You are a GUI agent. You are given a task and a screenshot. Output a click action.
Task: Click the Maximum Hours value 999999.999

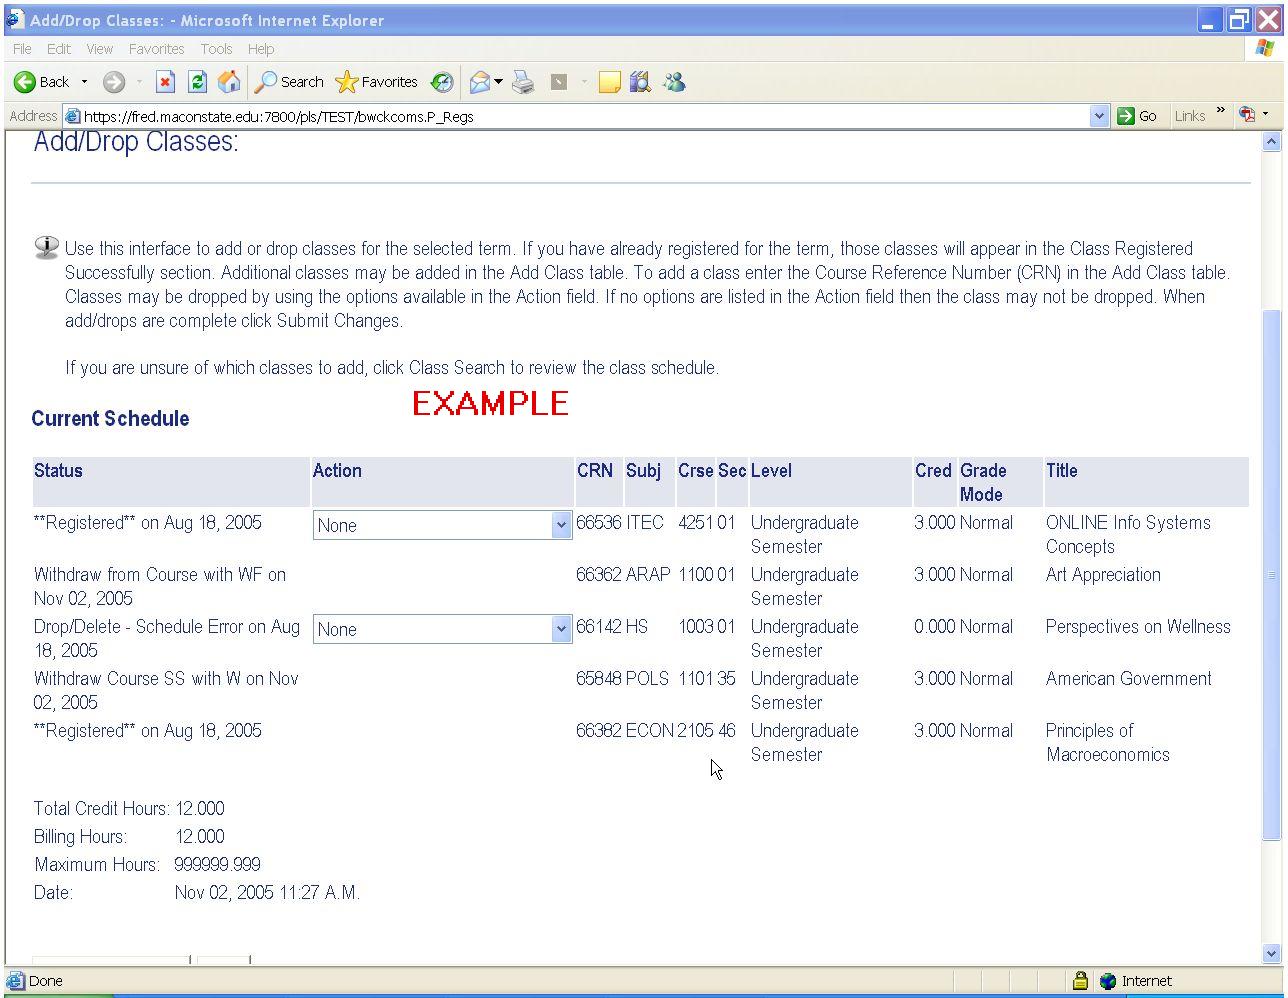tap(217, 865)
